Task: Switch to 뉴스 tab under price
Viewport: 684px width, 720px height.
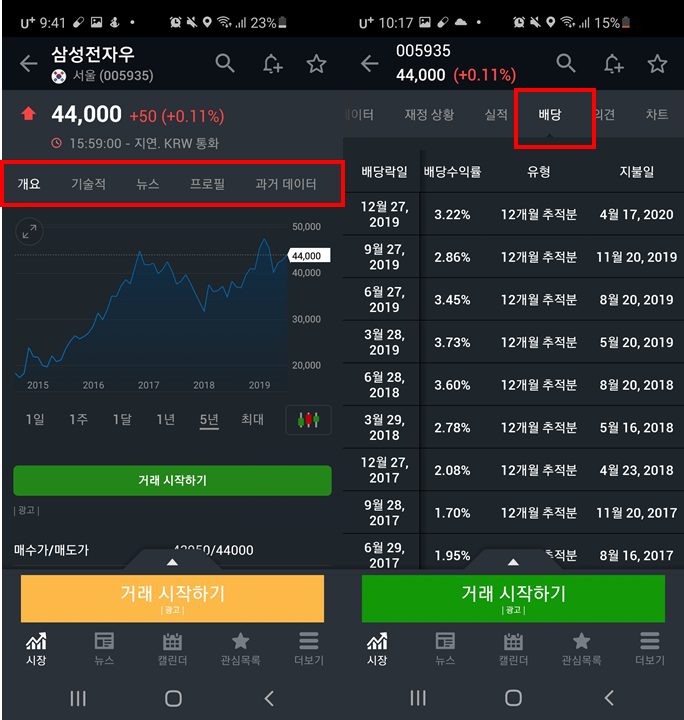Action: pyautogui.click(x=148, y=184)
